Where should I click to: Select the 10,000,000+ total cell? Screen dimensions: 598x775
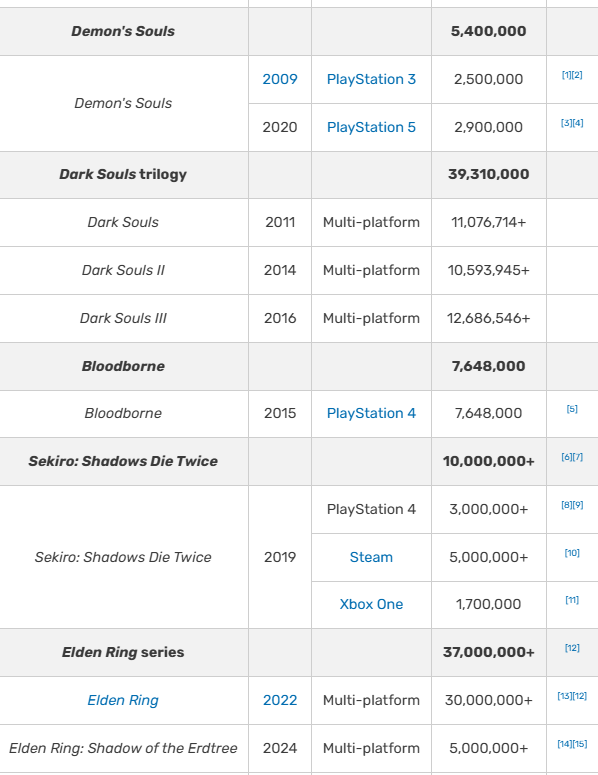coord(488,461)
